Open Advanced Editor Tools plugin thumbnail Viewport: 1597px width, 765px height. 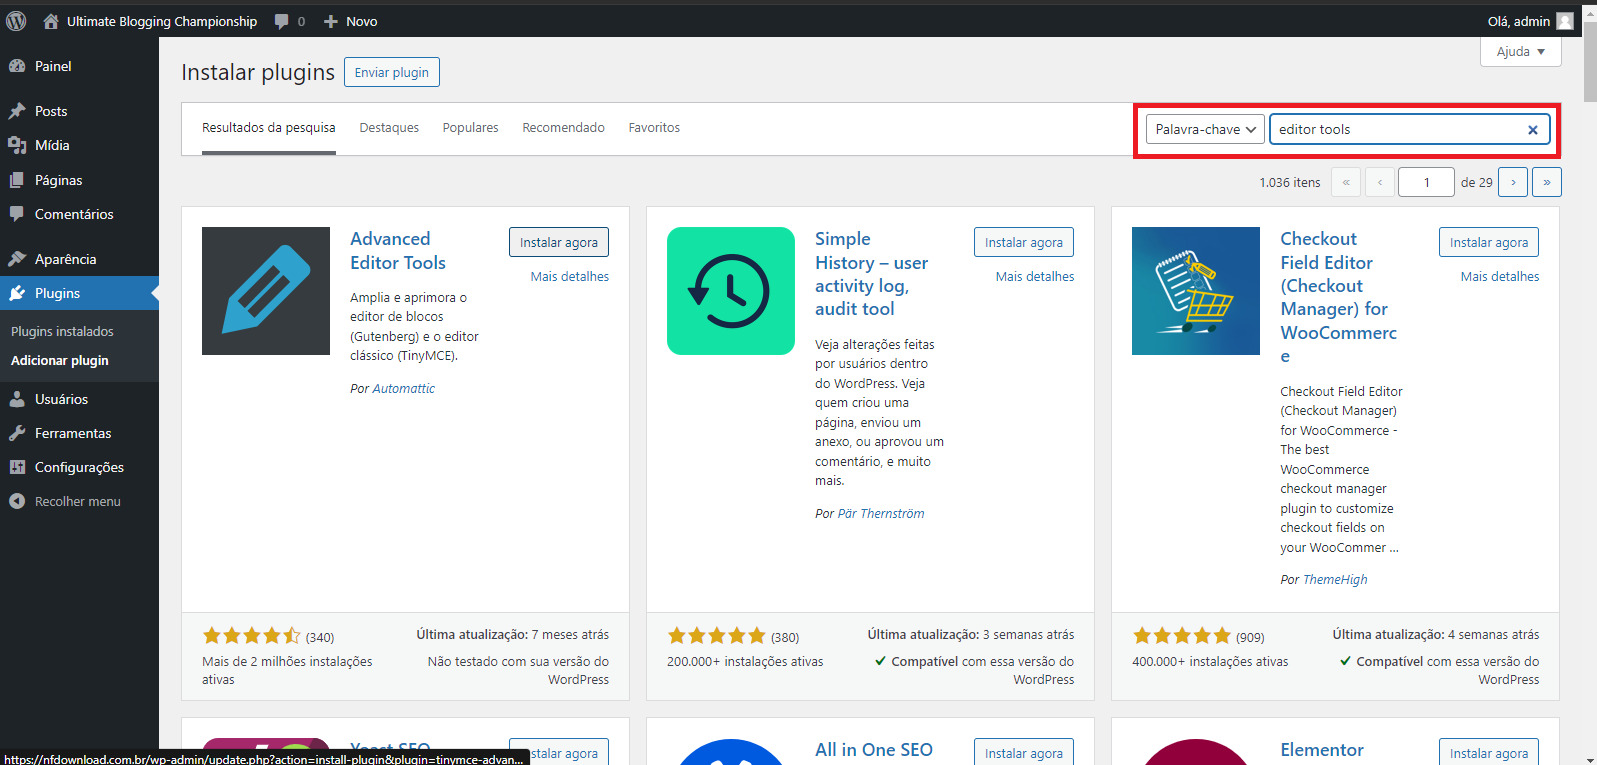point(266,291)
